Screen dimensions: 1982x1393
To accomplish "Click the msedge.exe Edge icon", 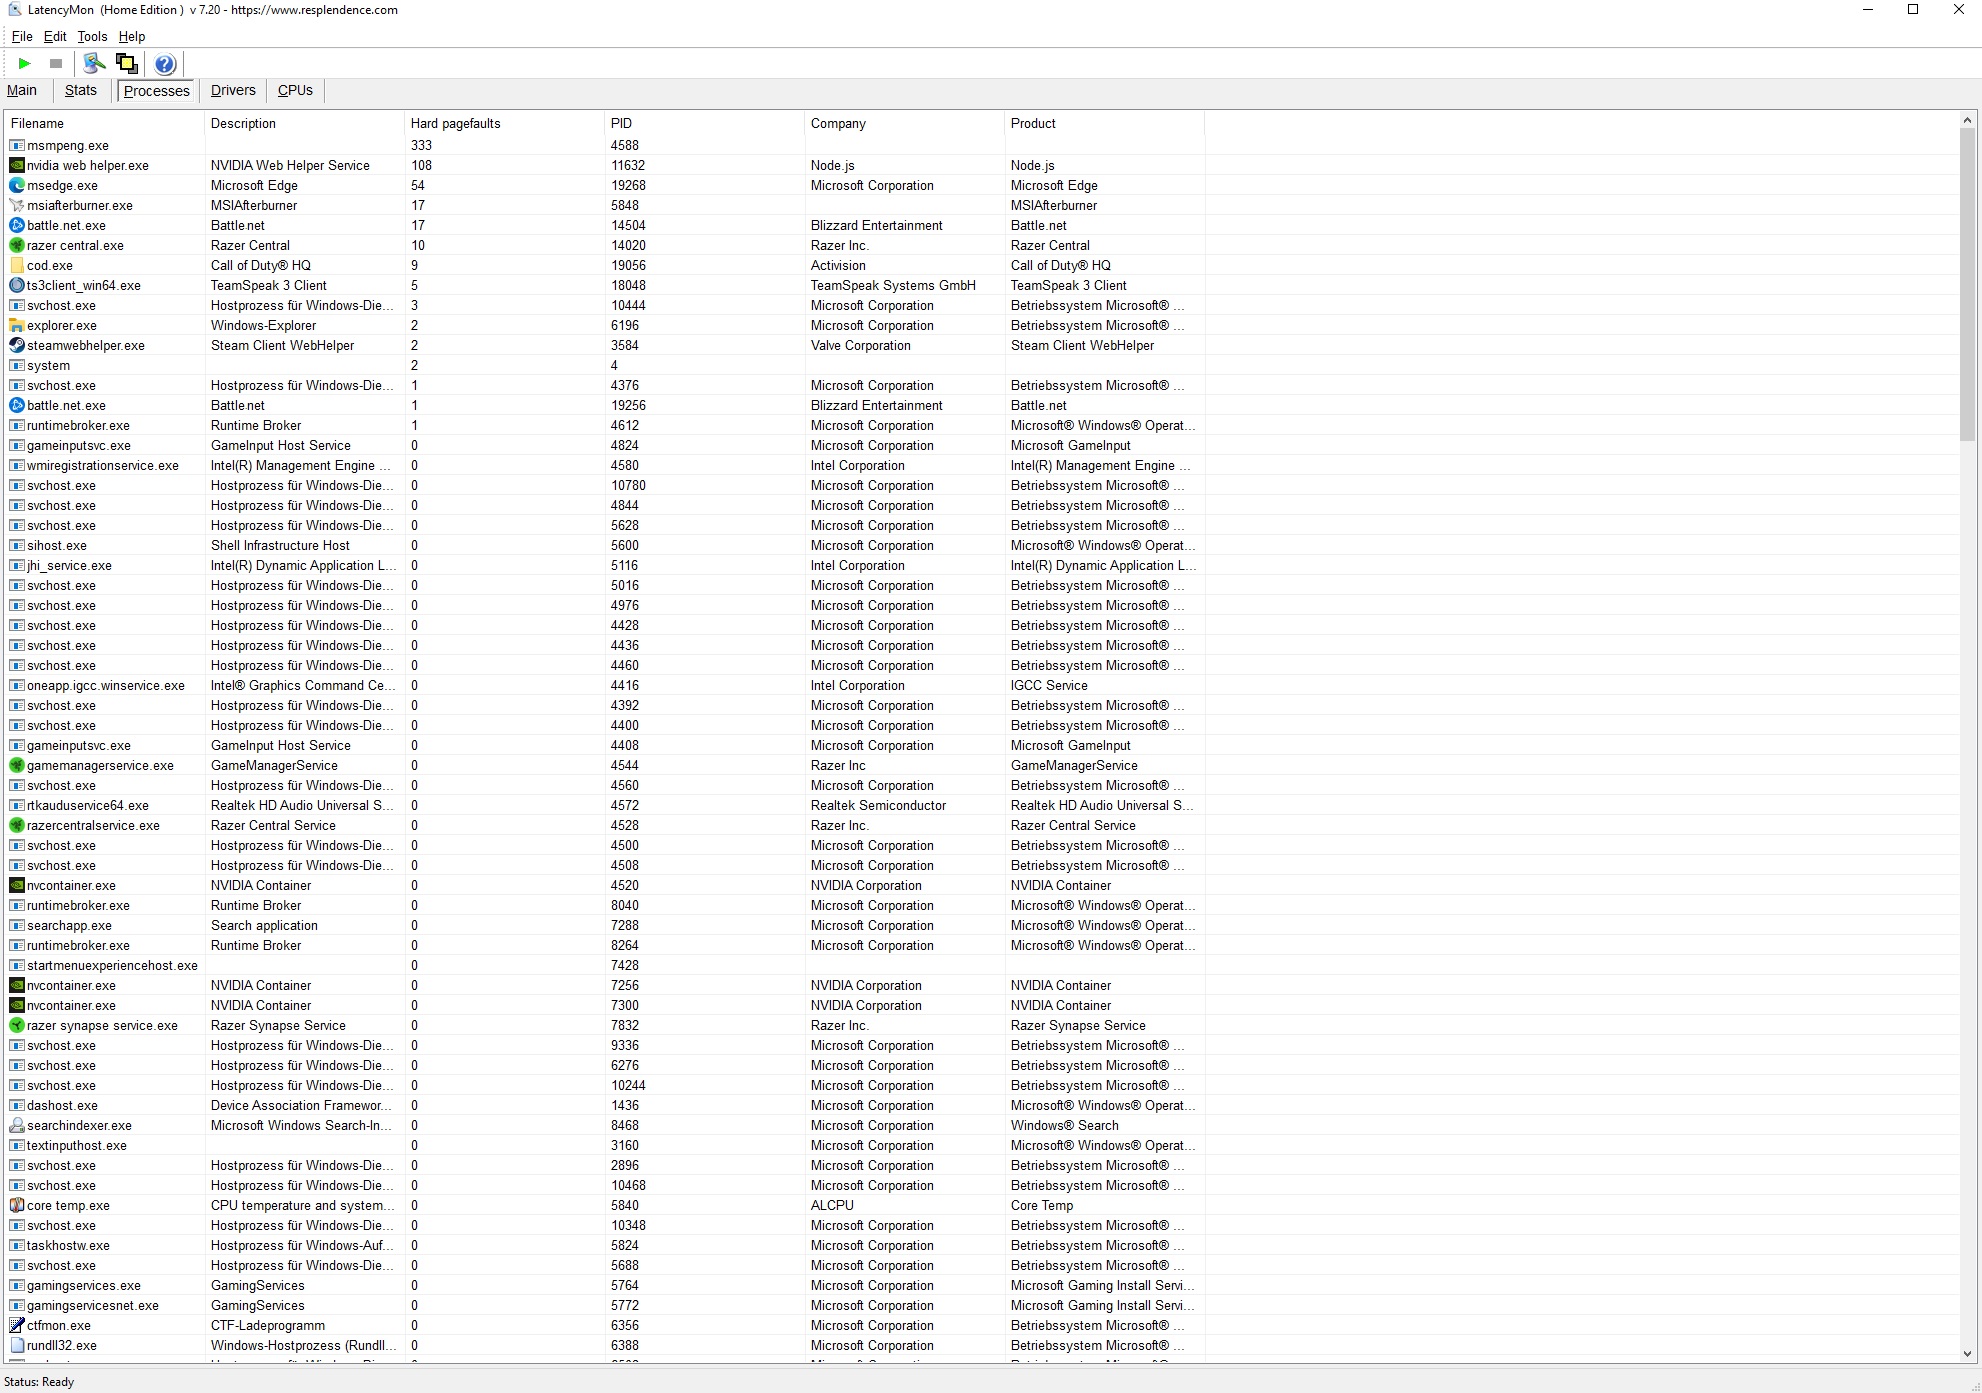I will click(17, 186).
